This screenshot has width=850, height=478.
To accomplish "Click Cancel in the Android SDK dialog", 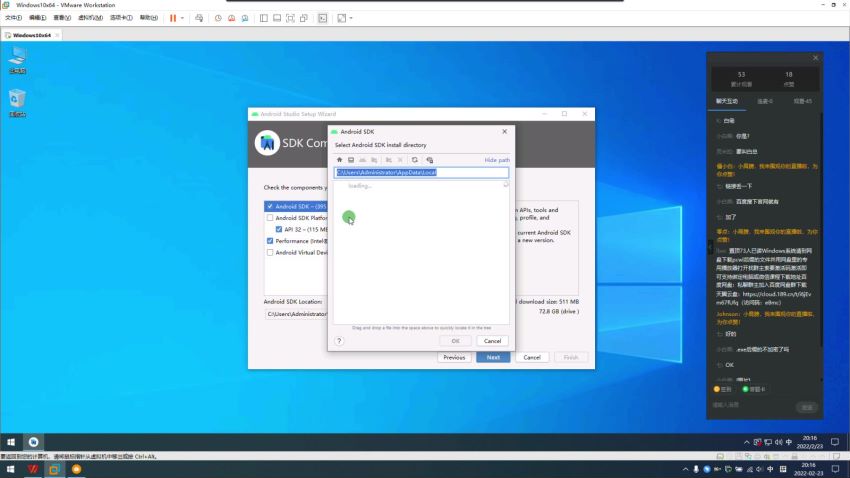I will tap(492, 341).
